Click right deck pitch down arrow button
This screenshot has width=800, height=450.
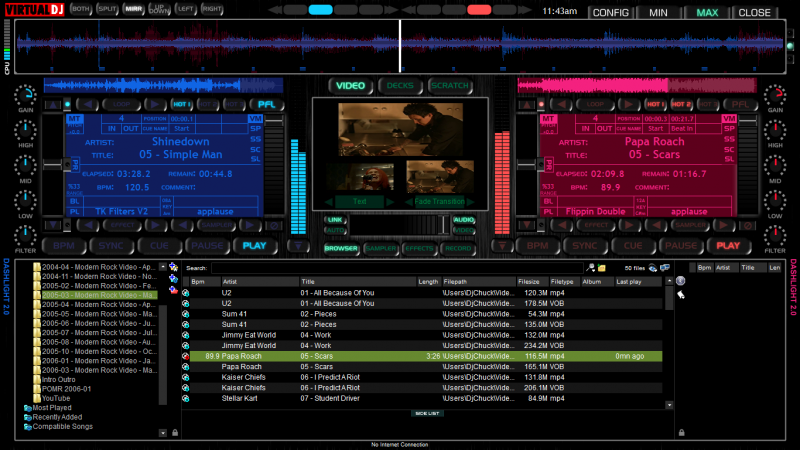click(x=527, y=225)
